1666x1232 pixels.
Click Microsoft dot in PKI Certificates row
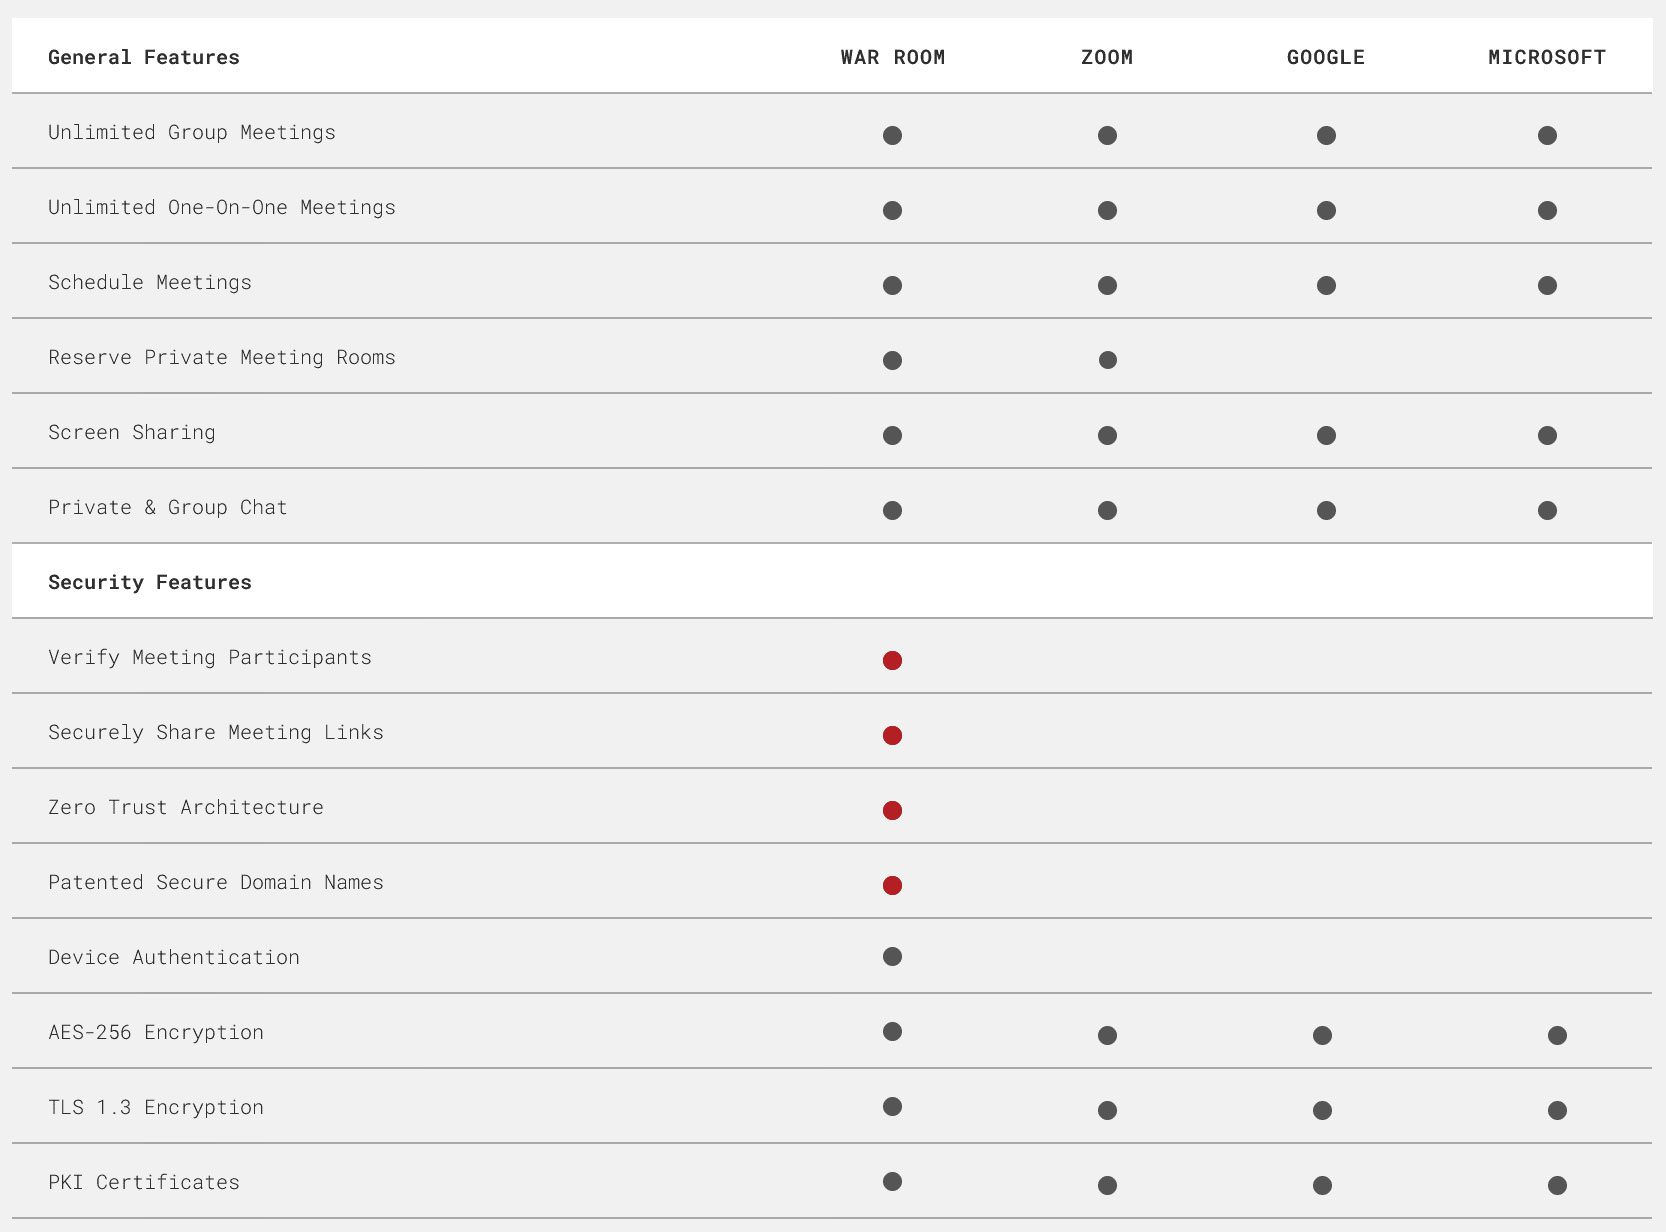click(1557, 1185)
